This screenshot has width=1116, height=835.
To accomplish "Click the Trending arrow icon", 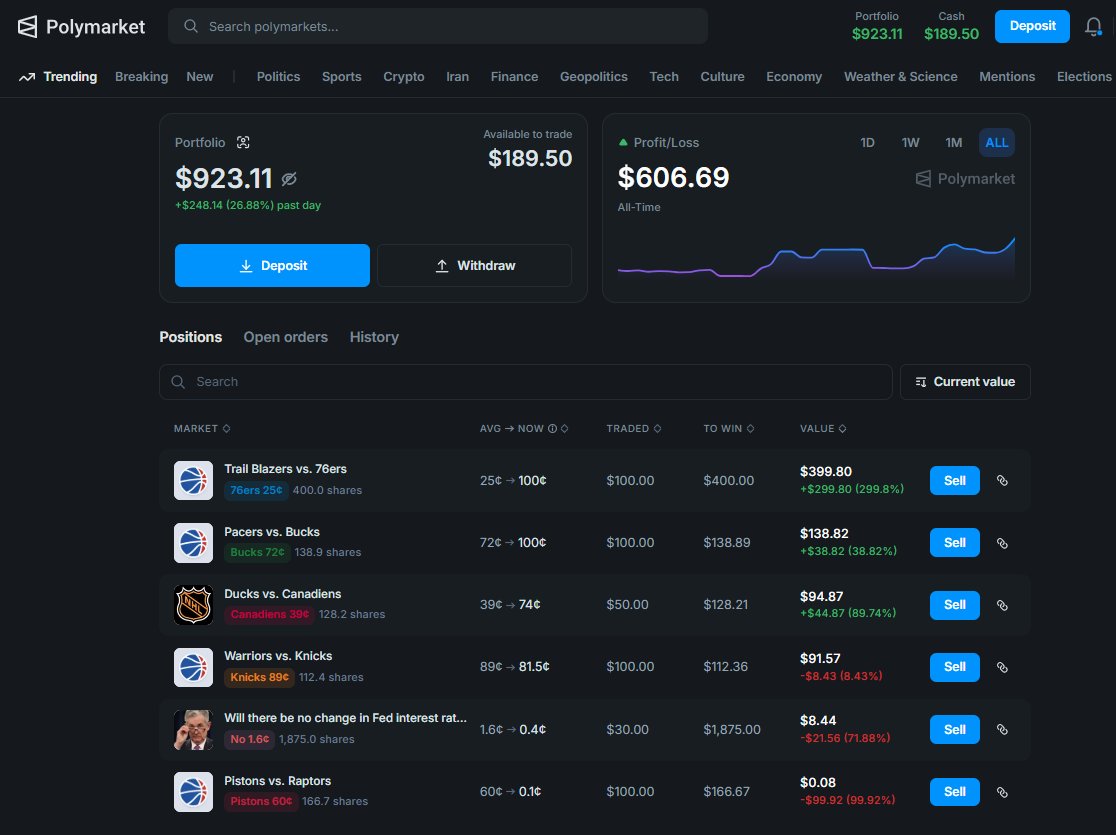I will [x=27, y=77].
